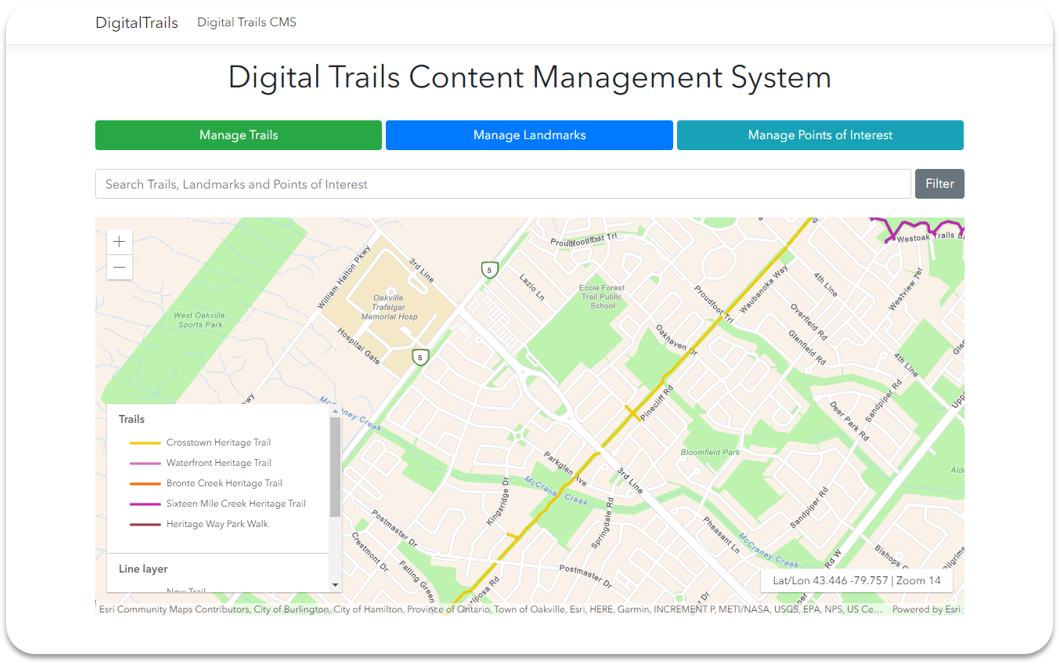The image size is (1059, 664).
Task: Click the orange Bronte Creek Heritage Trail swatch
Action: [x=145, y=484]
